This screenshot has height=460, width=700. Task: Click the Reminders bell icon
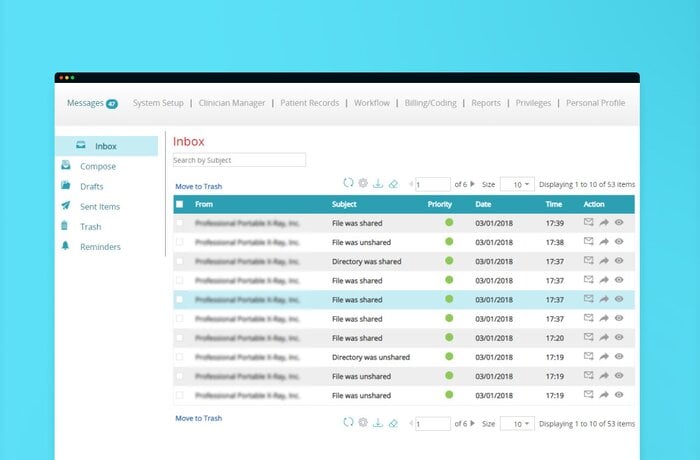(x=66, y=246)
